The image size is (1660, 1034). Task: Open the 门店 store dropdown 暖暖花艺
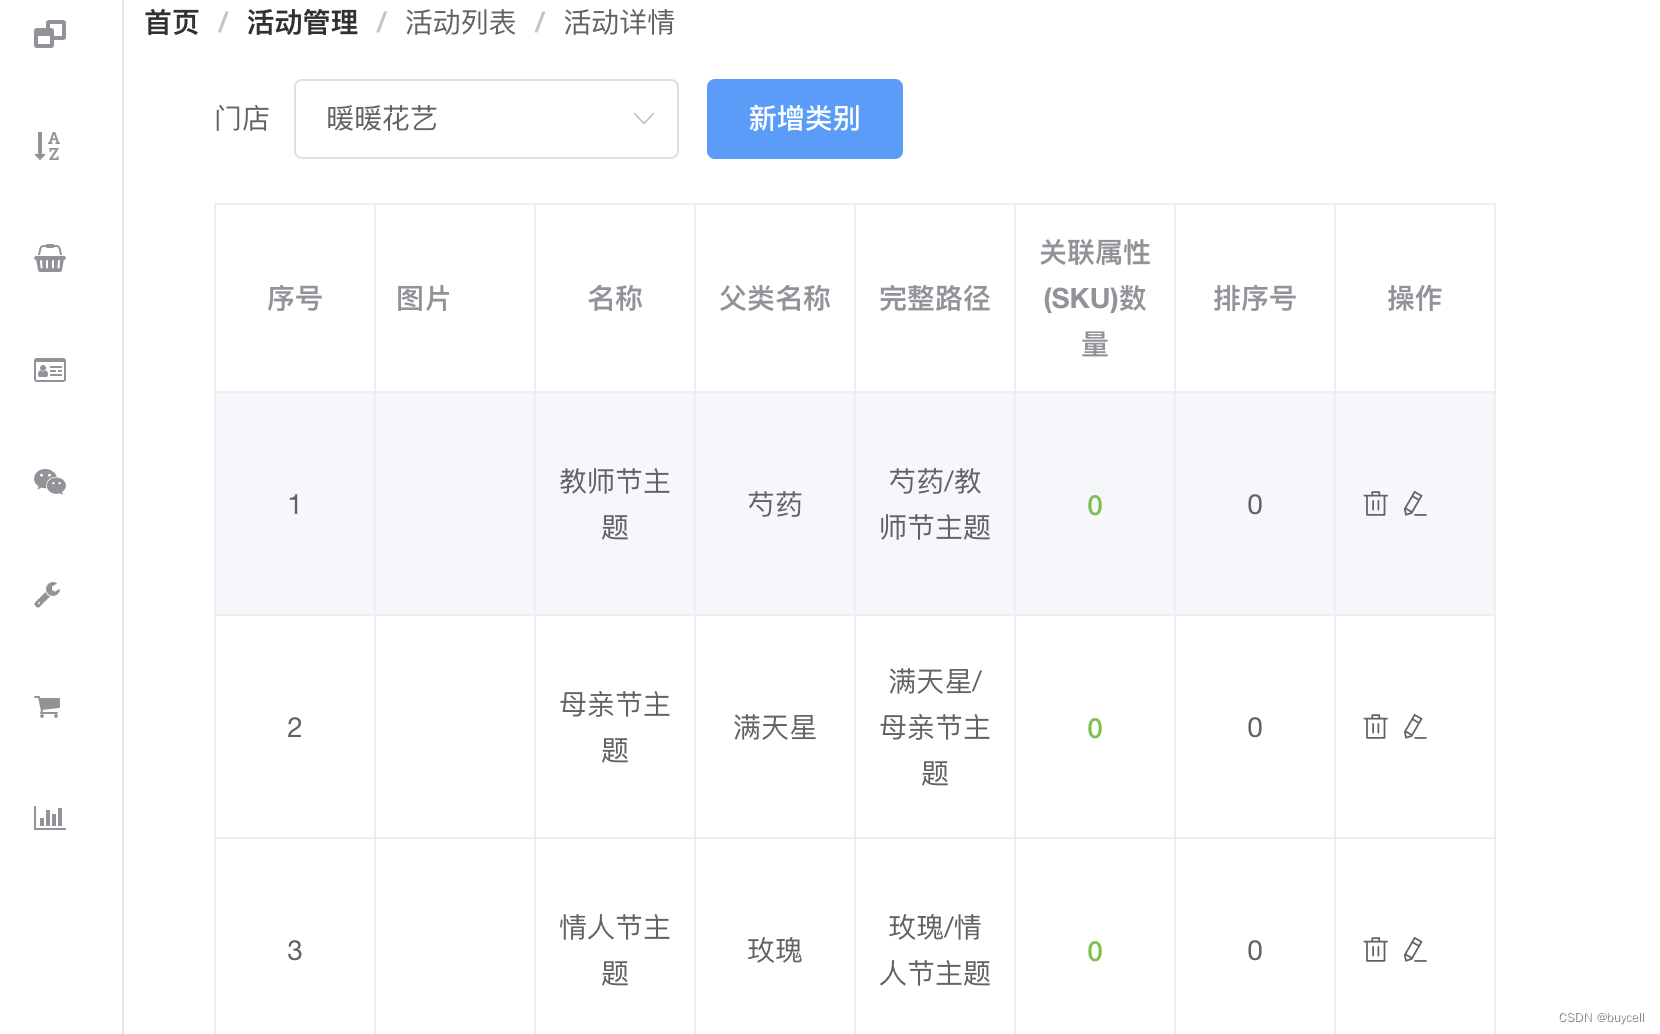[x=486, y=119]
